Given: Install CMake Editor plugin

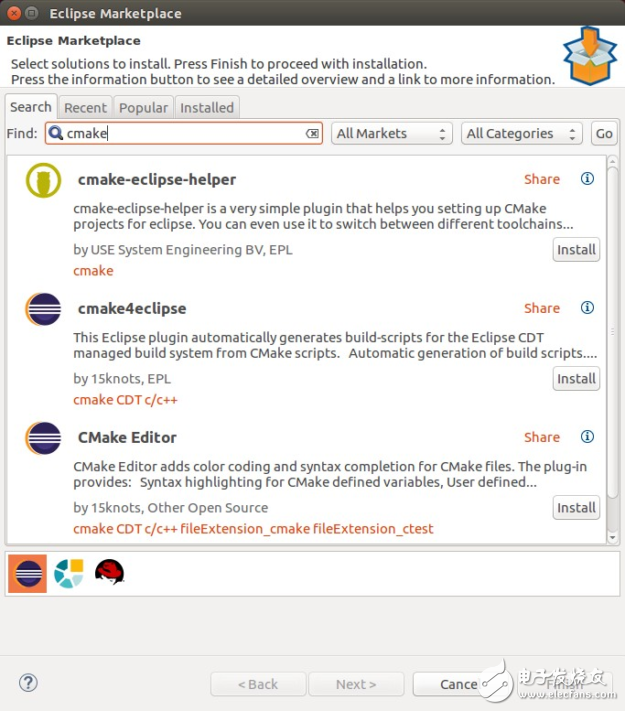Looking at the screenshot, I should 576,508.
